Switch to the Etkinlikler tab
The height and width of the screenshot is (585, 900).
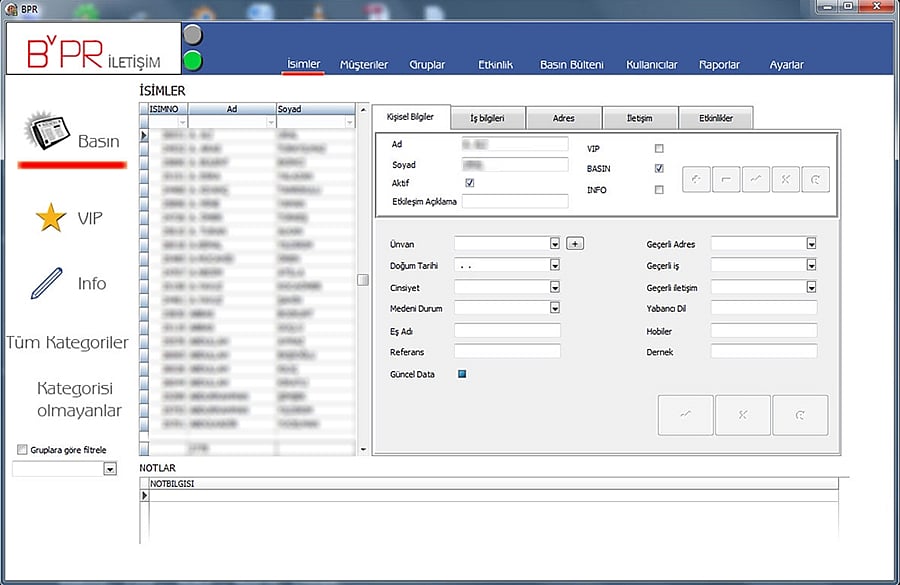point(716,118)
